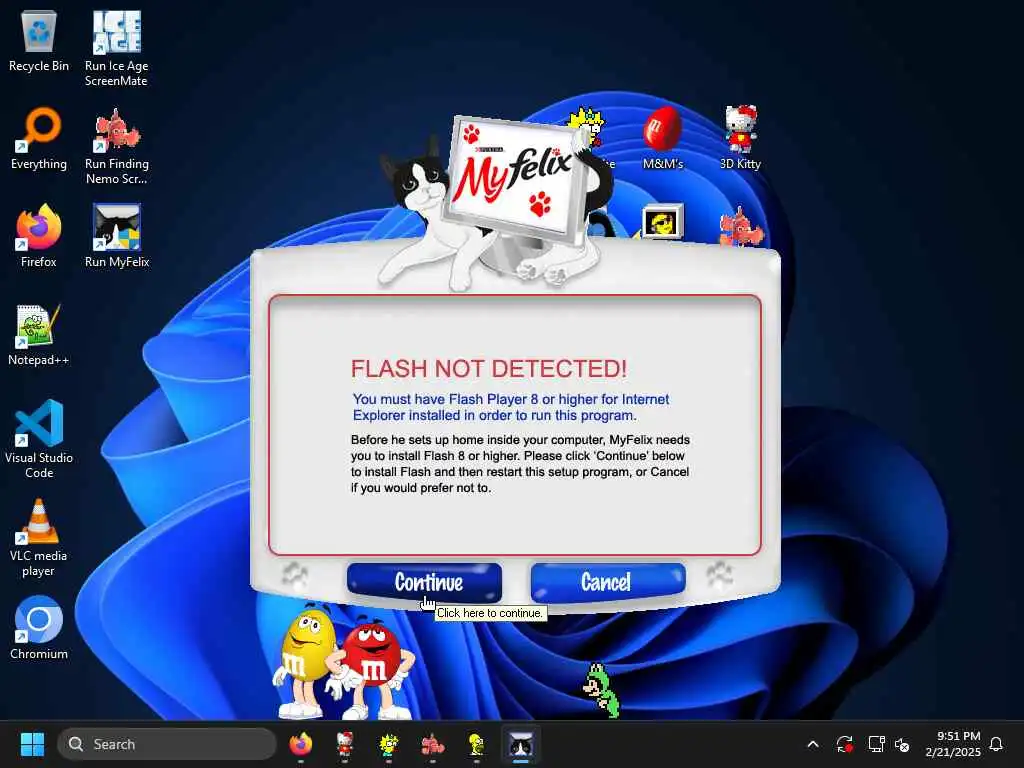Select the Everything search shortcut

tap(39, 138)
